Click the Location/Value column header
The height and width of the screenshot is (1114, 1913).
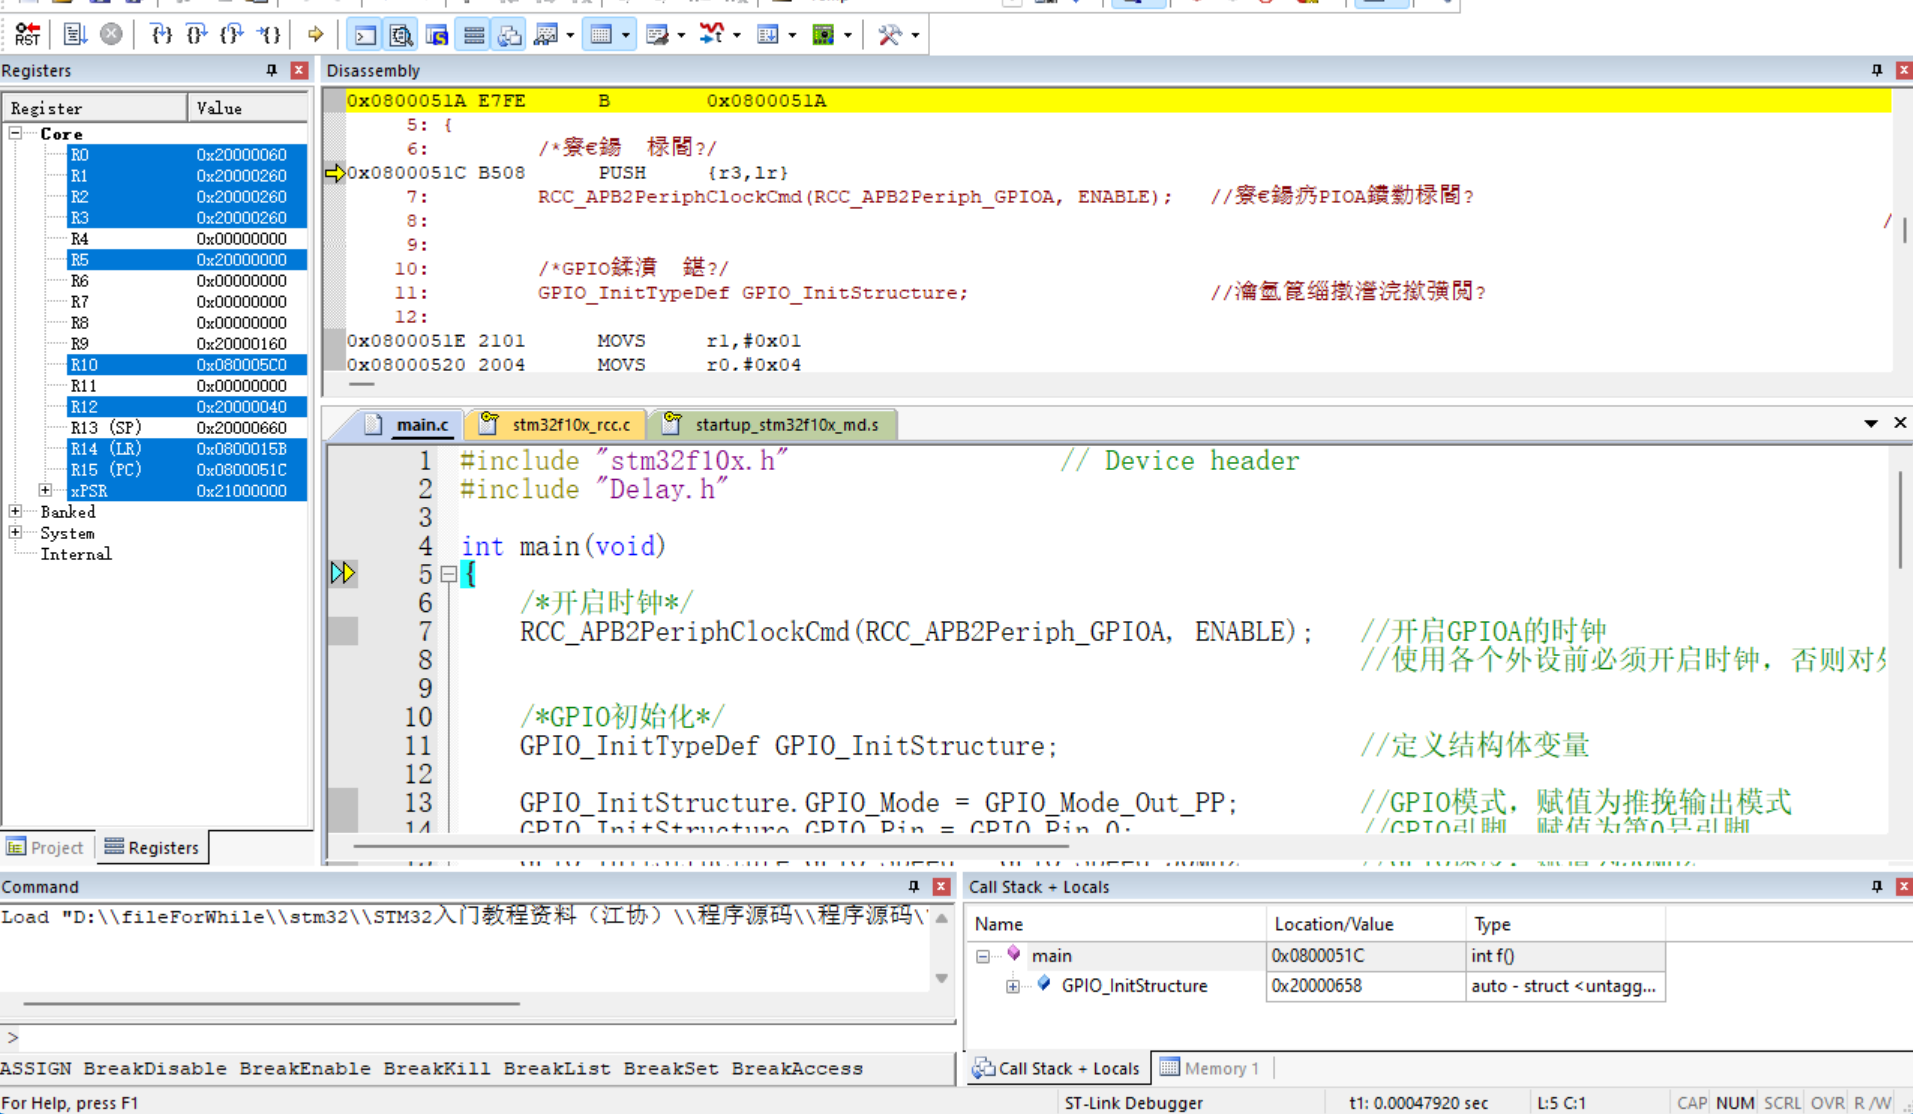point(1365,924)
